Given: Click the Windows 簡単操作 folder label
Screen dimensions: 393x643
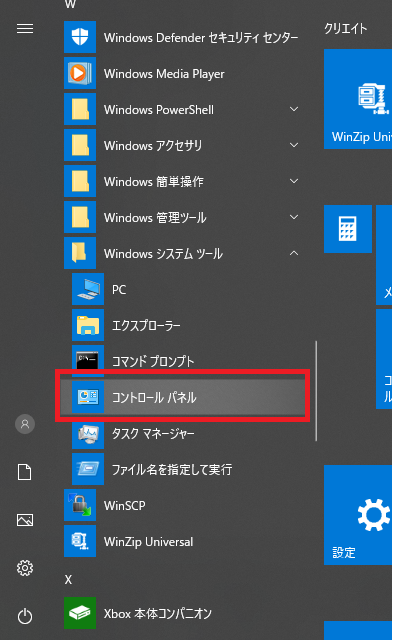Looking at the screenshot, I should pos(154,182).
